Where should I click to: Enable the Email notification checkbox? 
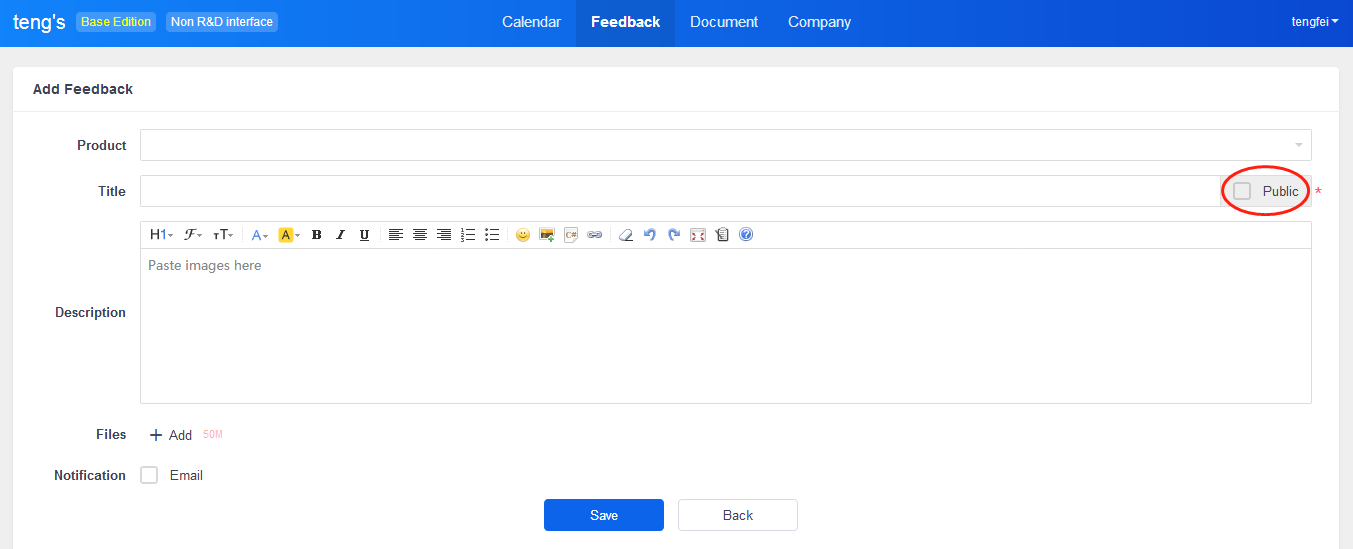pos(149,475)
